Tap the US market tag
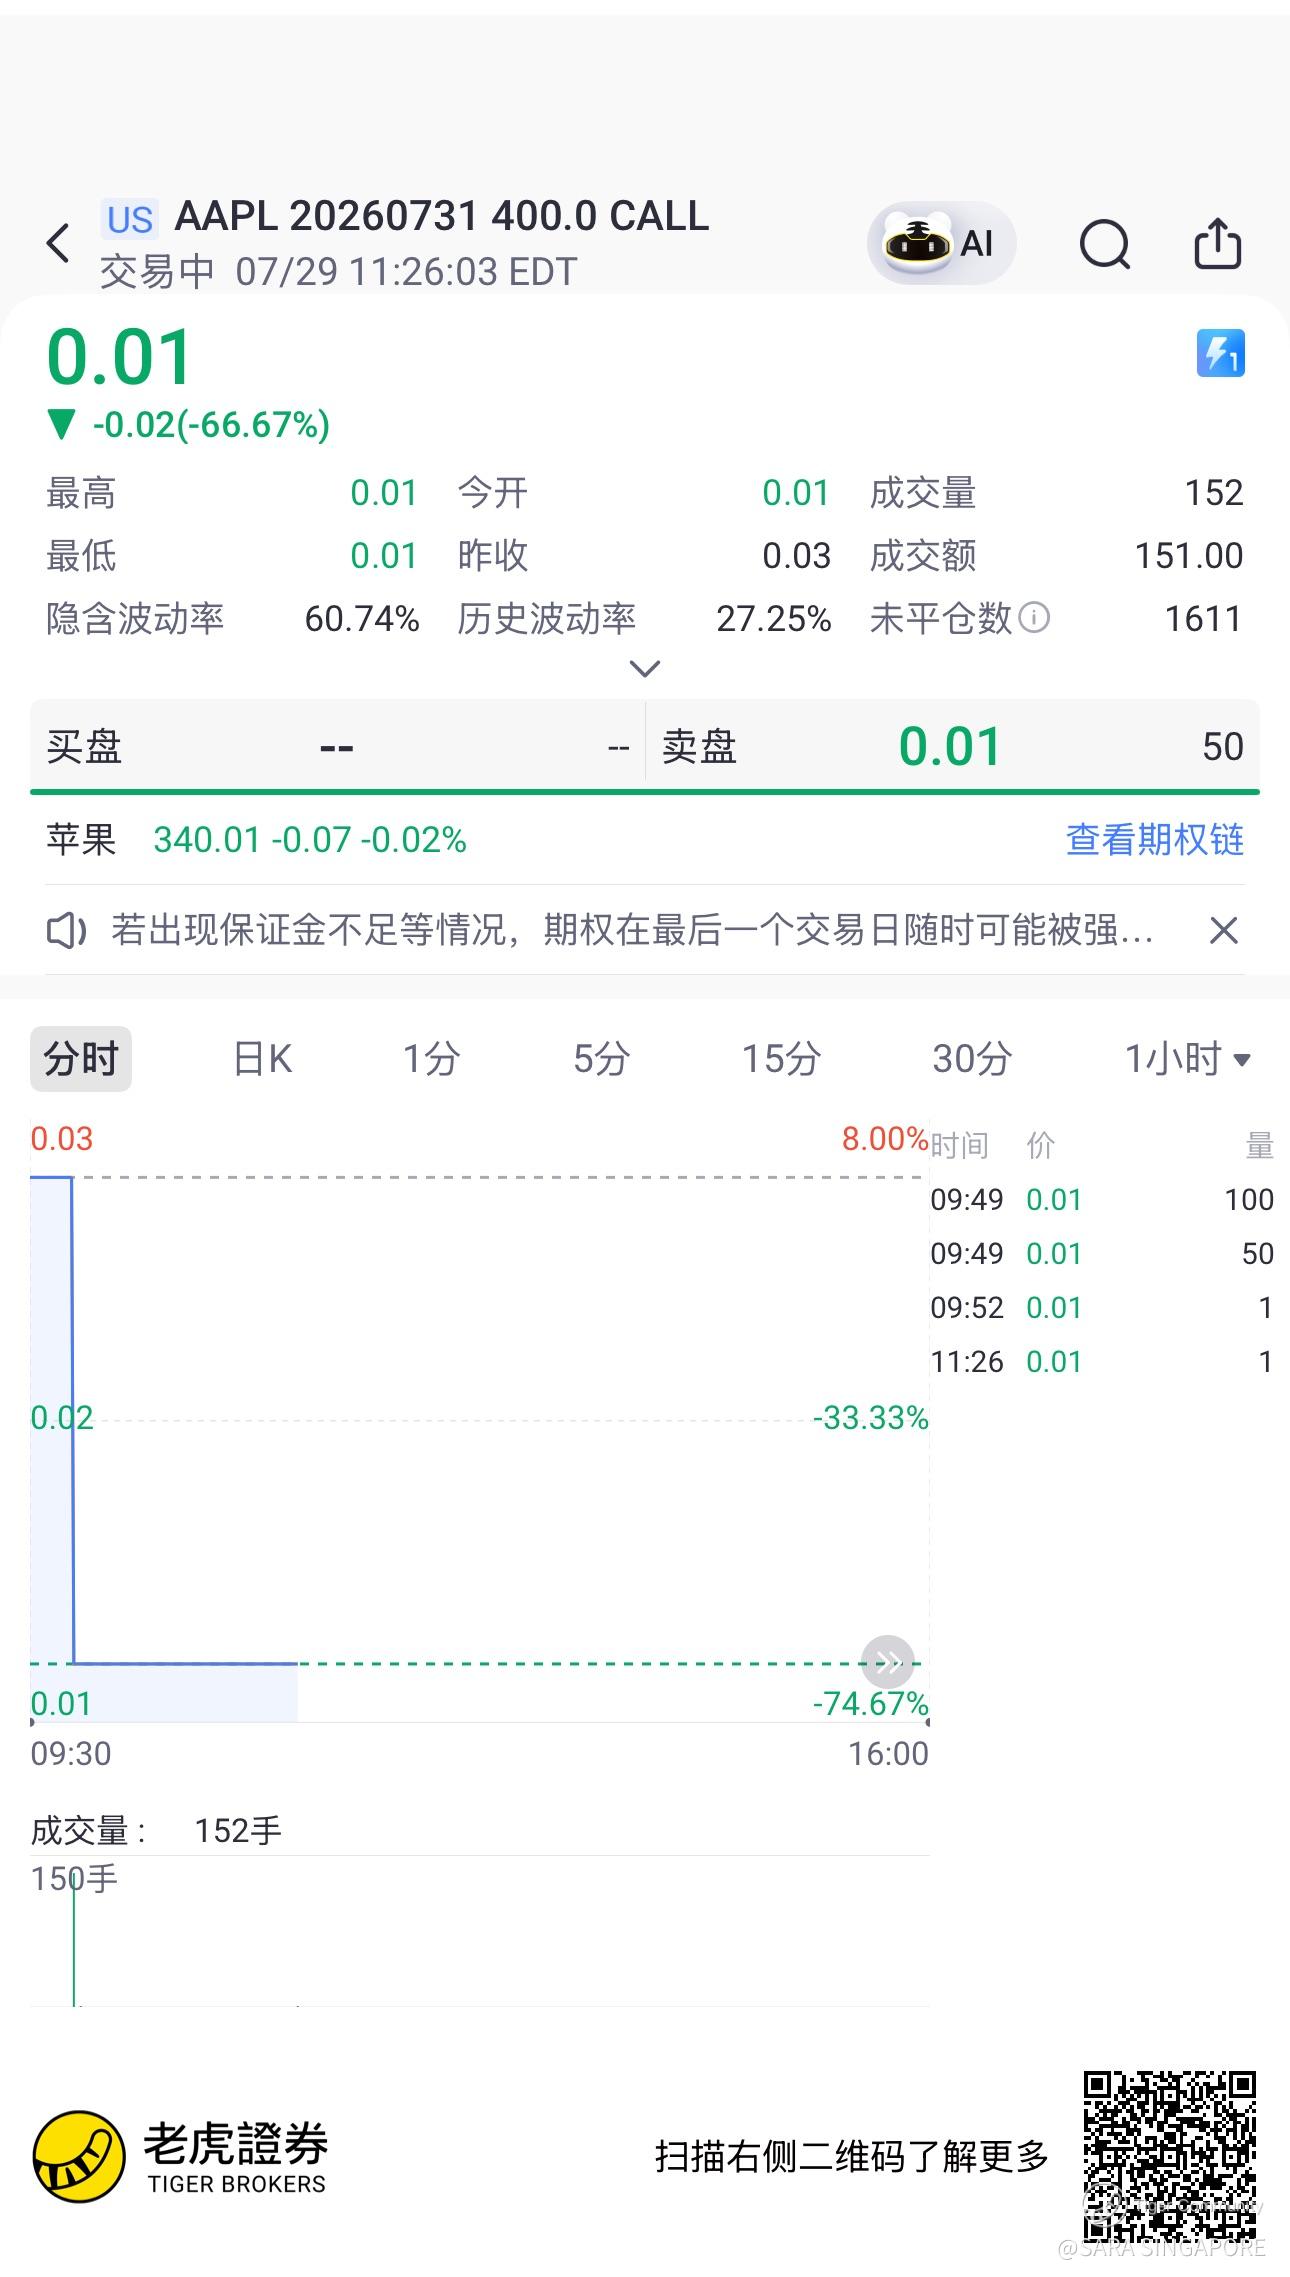 click(130, 219)
